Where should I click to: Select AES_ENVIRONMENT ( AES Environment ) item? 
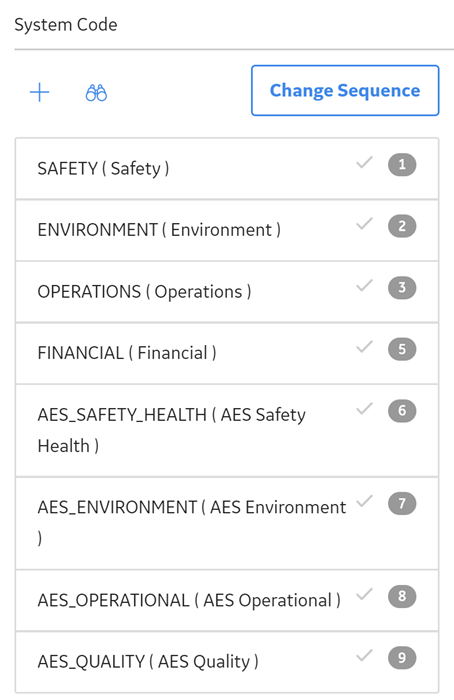[x=227, y=523]
